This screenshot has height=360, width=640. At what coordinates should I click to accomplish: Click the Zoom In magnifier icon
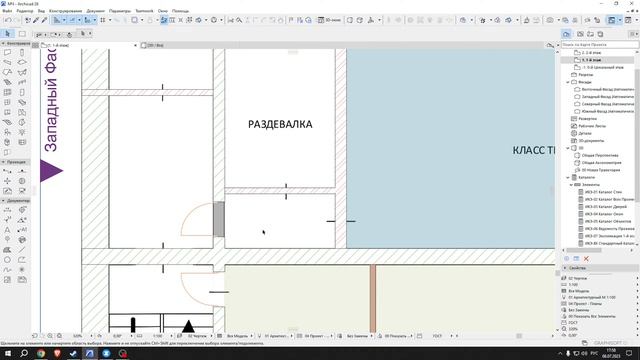click(50, 336)
